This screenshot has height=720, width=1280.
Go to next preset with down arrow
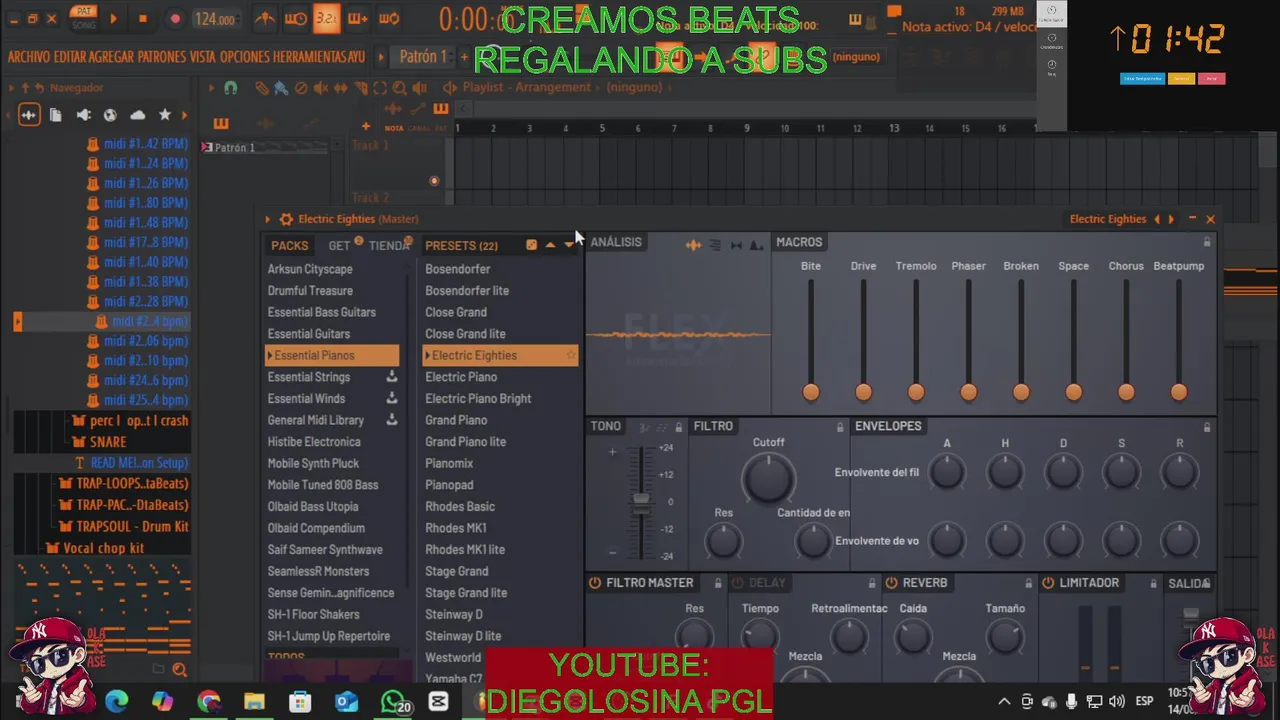click(568, 245)
